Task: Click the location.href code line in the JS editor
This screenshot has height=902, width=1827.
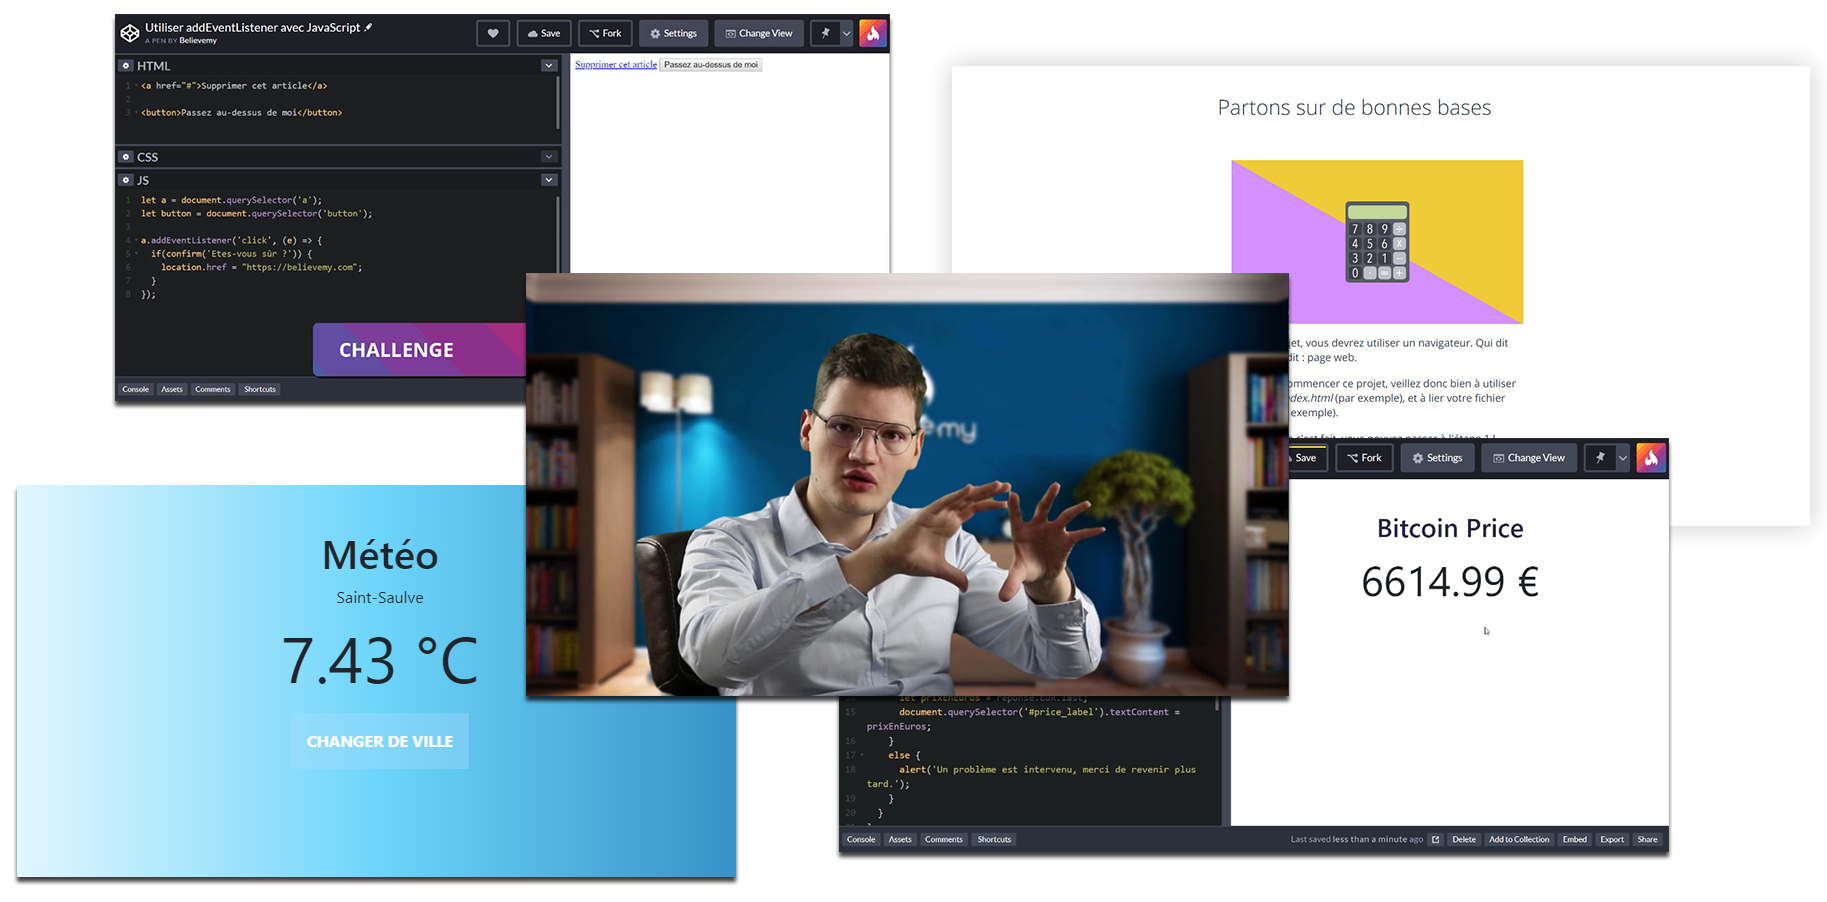Action: click(261, 267)
